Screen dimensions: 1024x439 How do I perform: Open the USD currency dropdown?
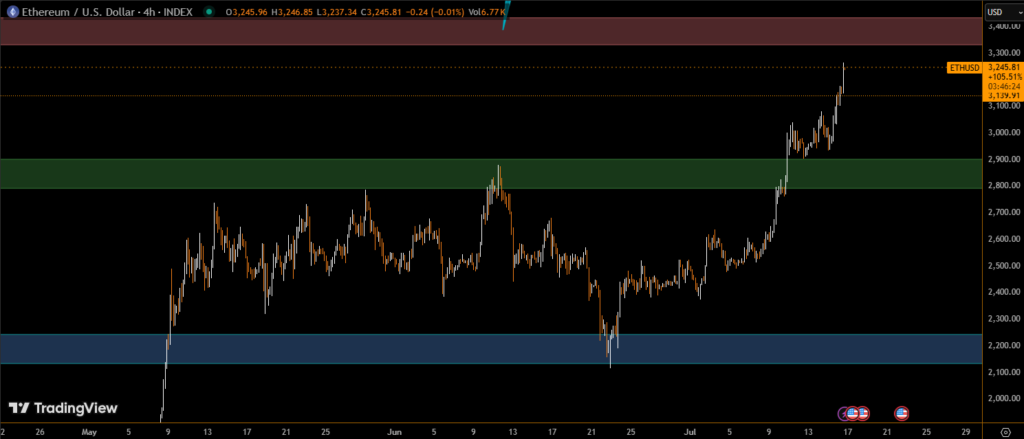(1002, 12)
